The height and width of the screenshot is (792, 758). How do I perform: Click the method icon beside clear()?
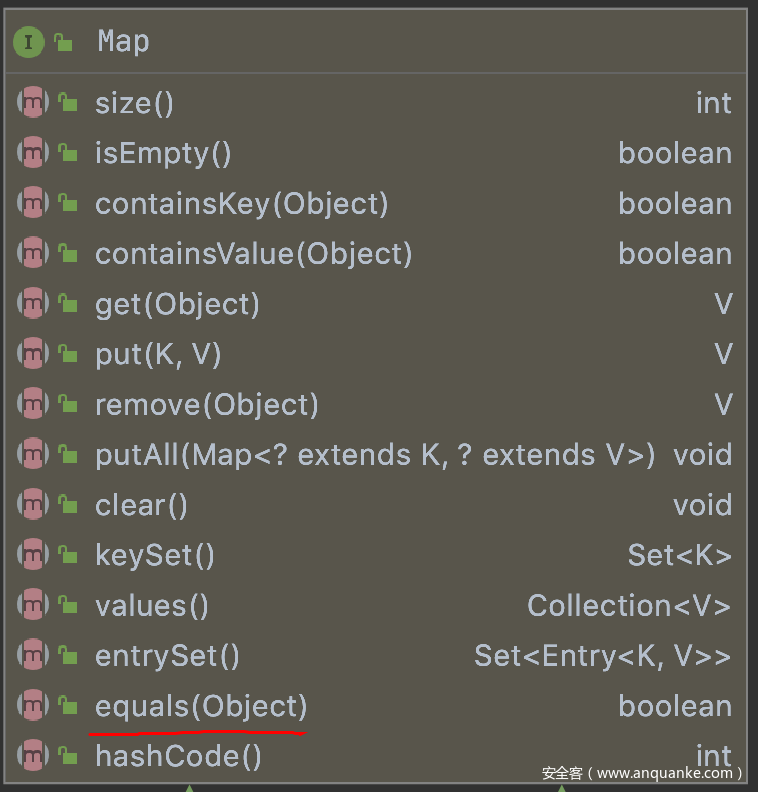[x=33, y=504]
